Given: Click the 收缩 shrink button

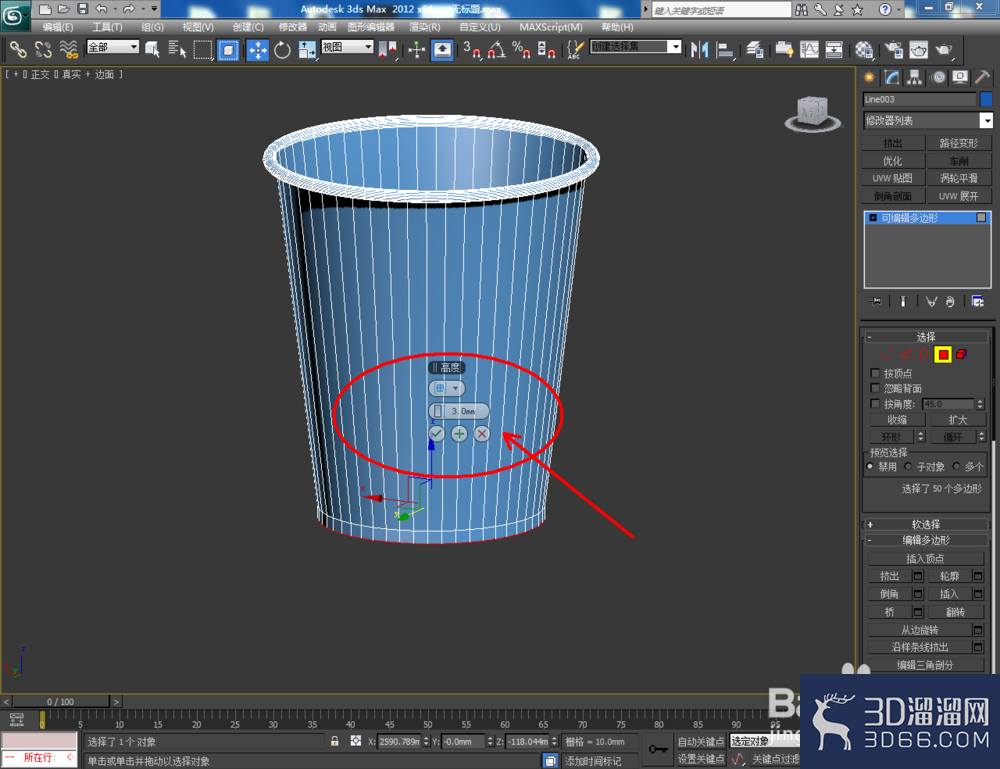Looking at the screenshot, I should coord(897,420).
